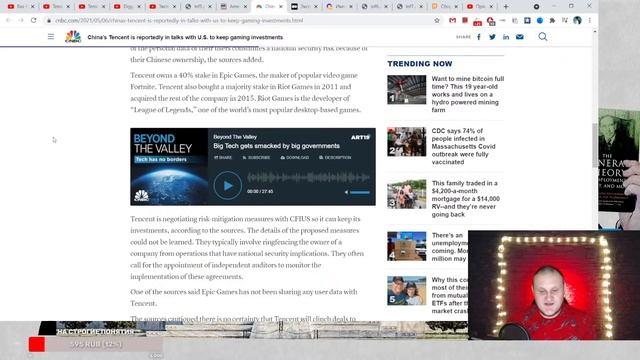Open trending story about $14,000 RV family
Image resolution: width=640 pixels, height=360 pixels.
click(466, 199)
